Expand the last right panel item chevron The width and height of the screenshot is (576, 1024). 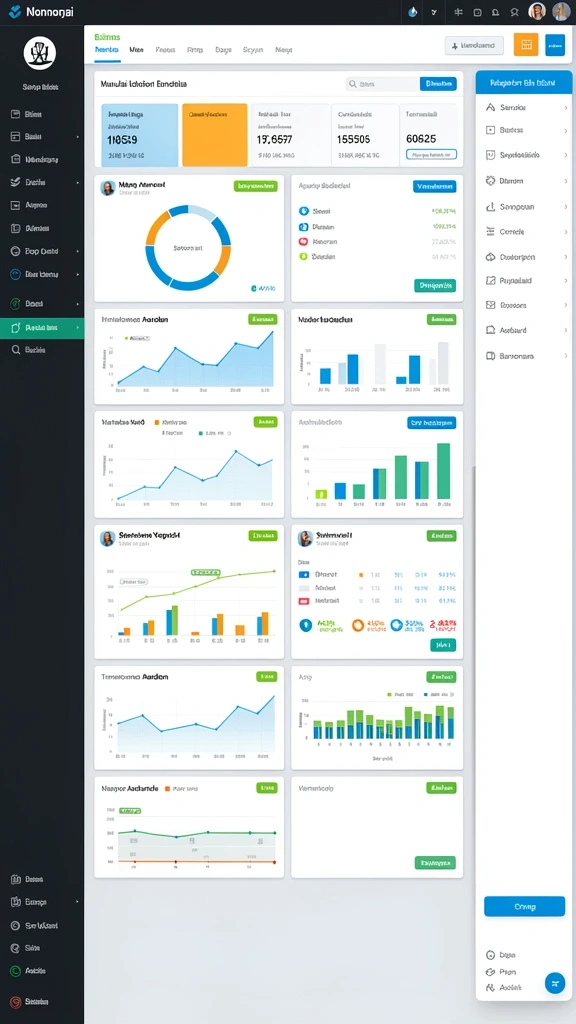tap(566, 356)
